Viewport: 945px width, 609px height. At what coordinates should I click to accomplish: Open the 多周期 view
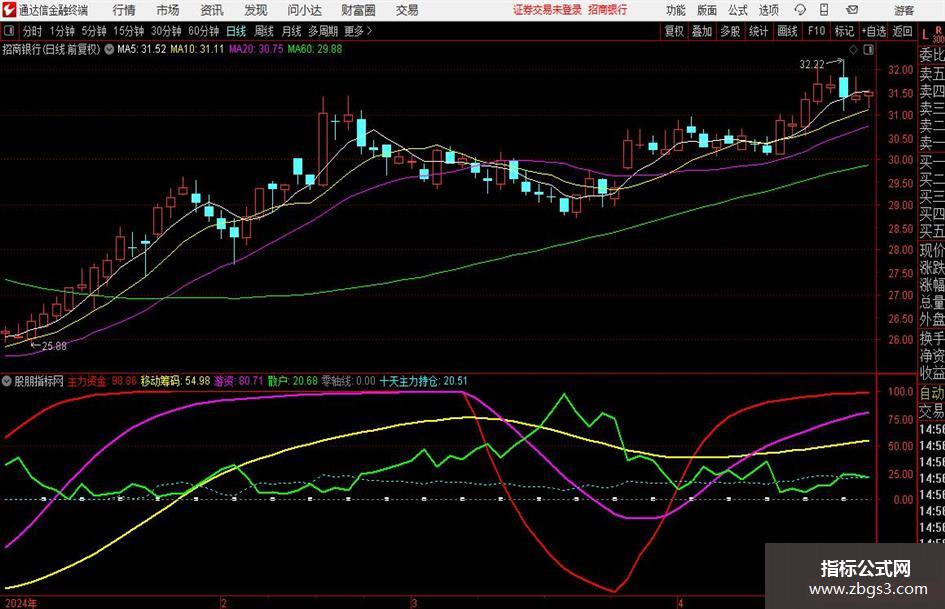point(323,31)
